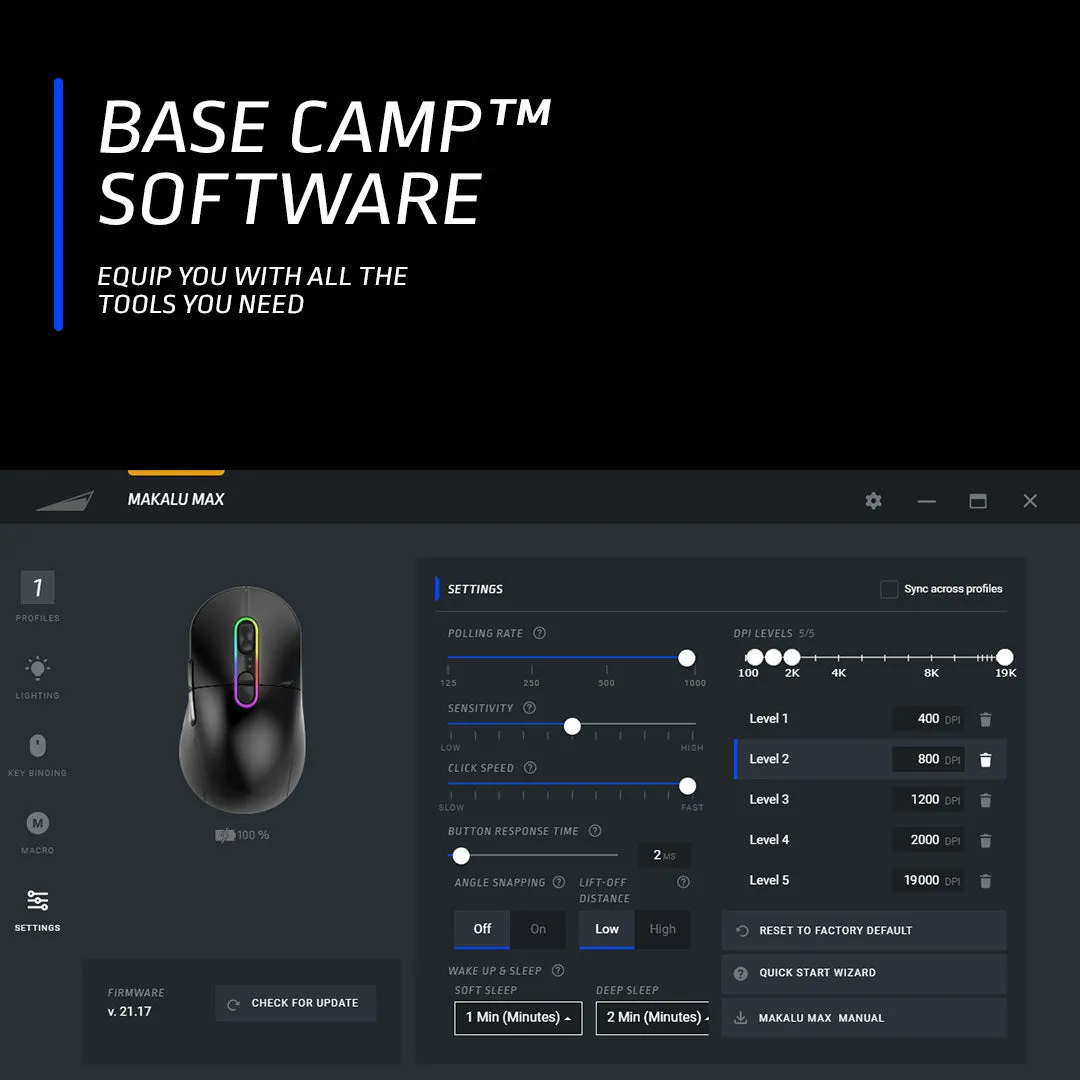Open the Macro section
The height and width of the screenshot is (1080, 1080).
click(x=37, y=823)
